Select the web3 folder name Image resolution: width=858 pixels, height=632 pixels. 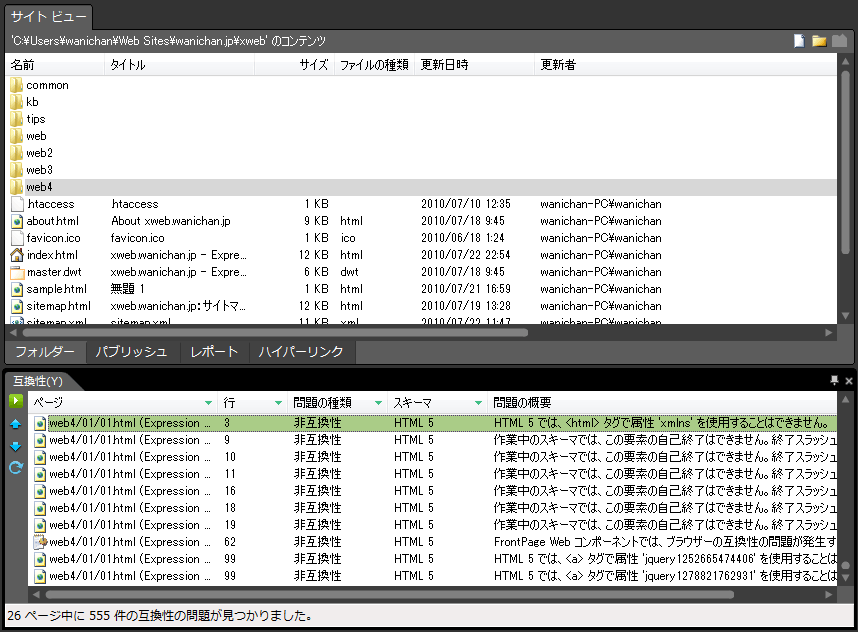[x=39, y=170]
